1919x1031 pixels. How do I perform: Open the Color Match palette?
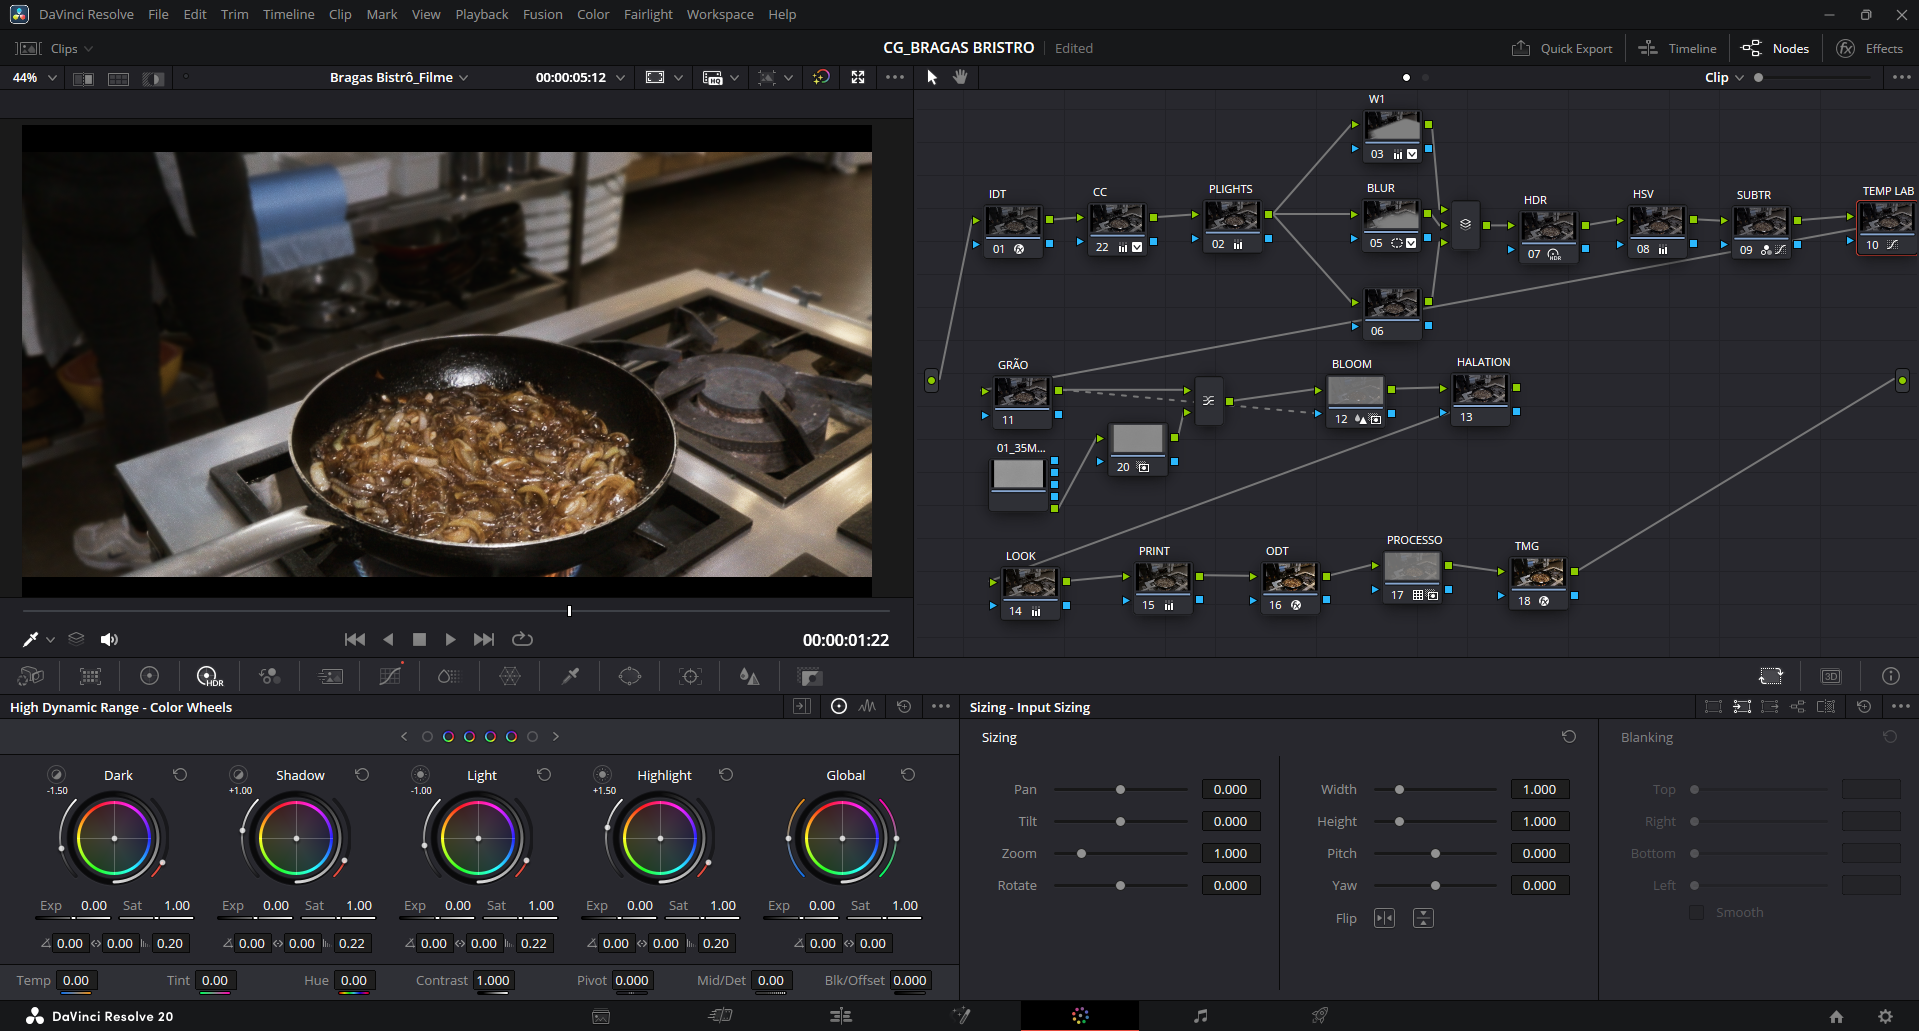[x=90, y=677]
